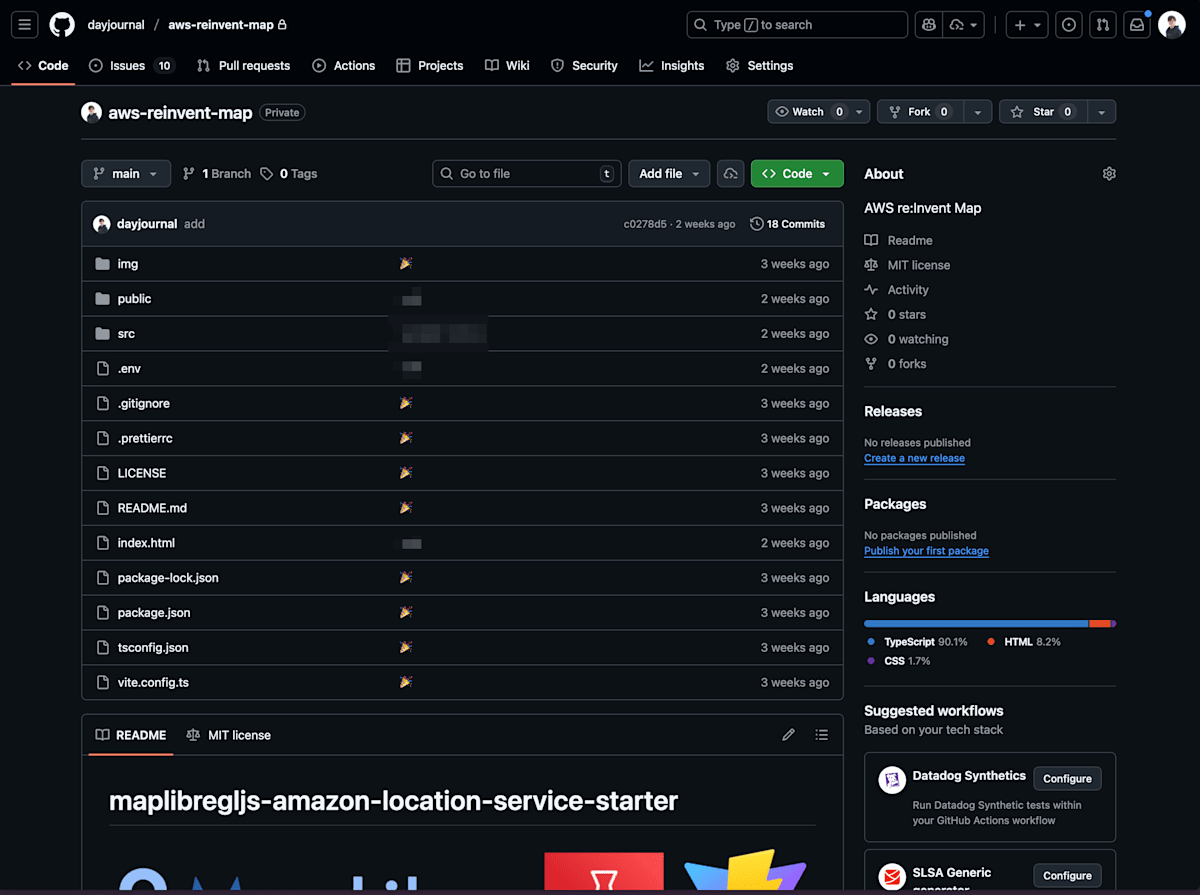Click the .env file icon
The width and height of the screenshot is (1200, 895).
(102, 369)
